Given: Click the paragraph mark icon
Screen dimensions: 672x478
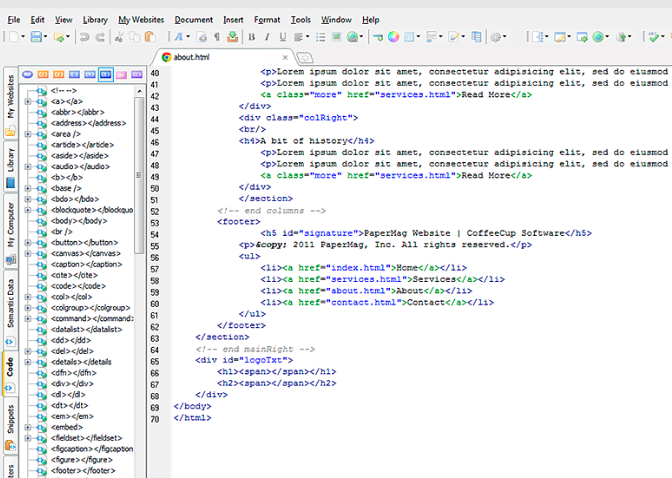Looking at the screenshot, I should 215,37.
